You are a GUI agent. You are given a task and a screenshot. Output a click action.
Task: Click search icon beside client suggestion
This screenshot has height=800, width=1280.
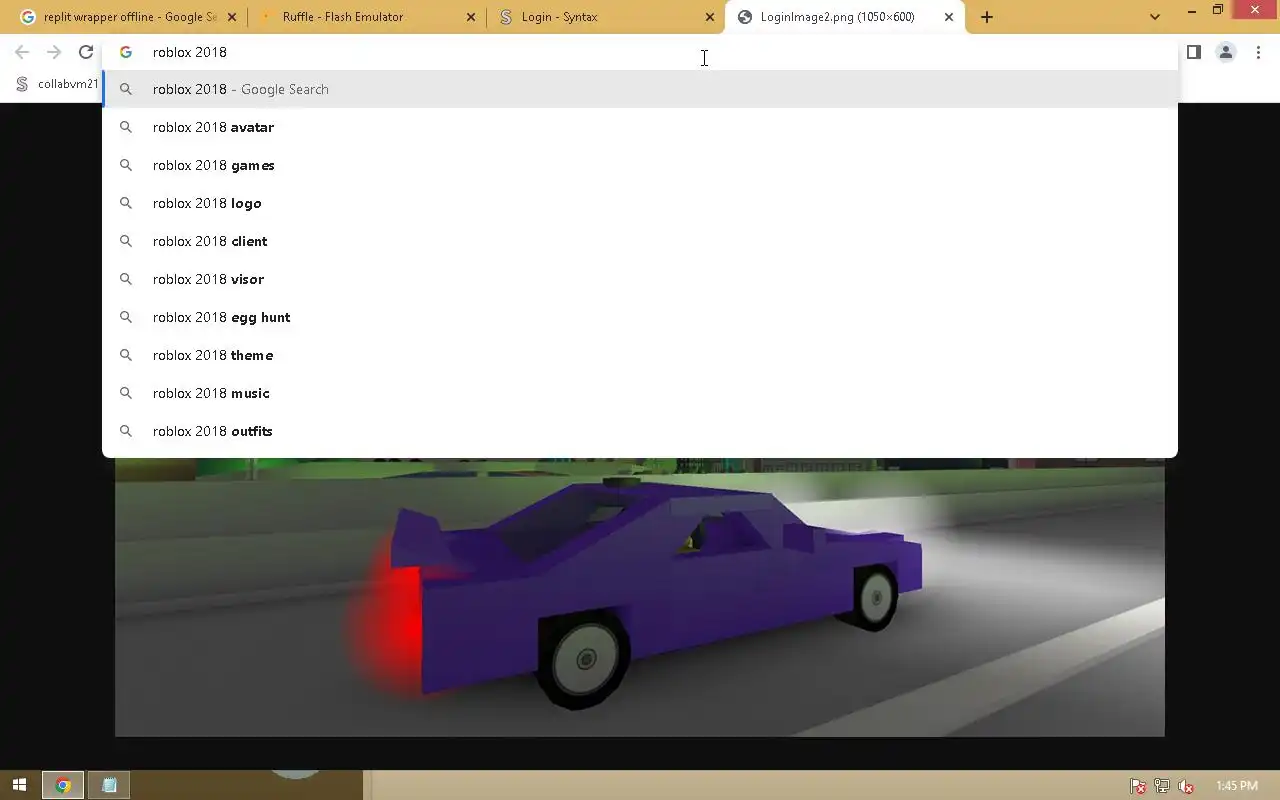point(126,241)
